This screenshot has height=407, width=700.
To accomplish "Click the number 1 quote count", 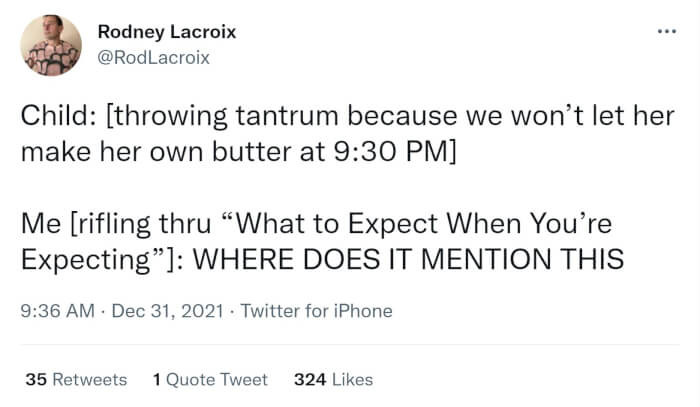I will point(158,379).
